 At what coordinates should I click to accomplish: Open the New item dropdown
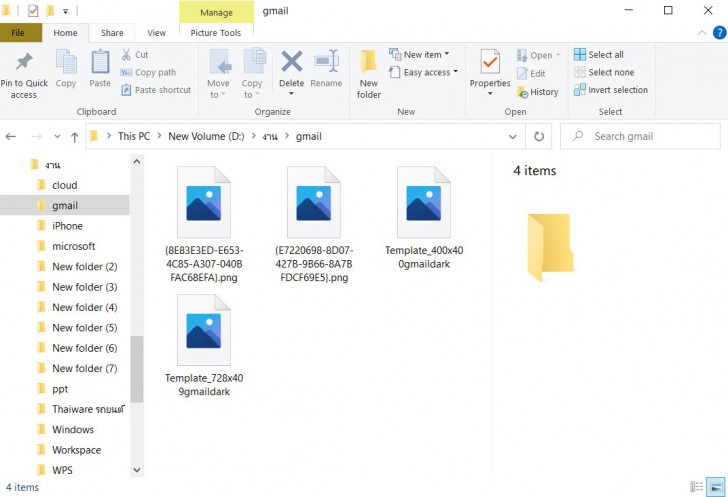tap(419, 55)
